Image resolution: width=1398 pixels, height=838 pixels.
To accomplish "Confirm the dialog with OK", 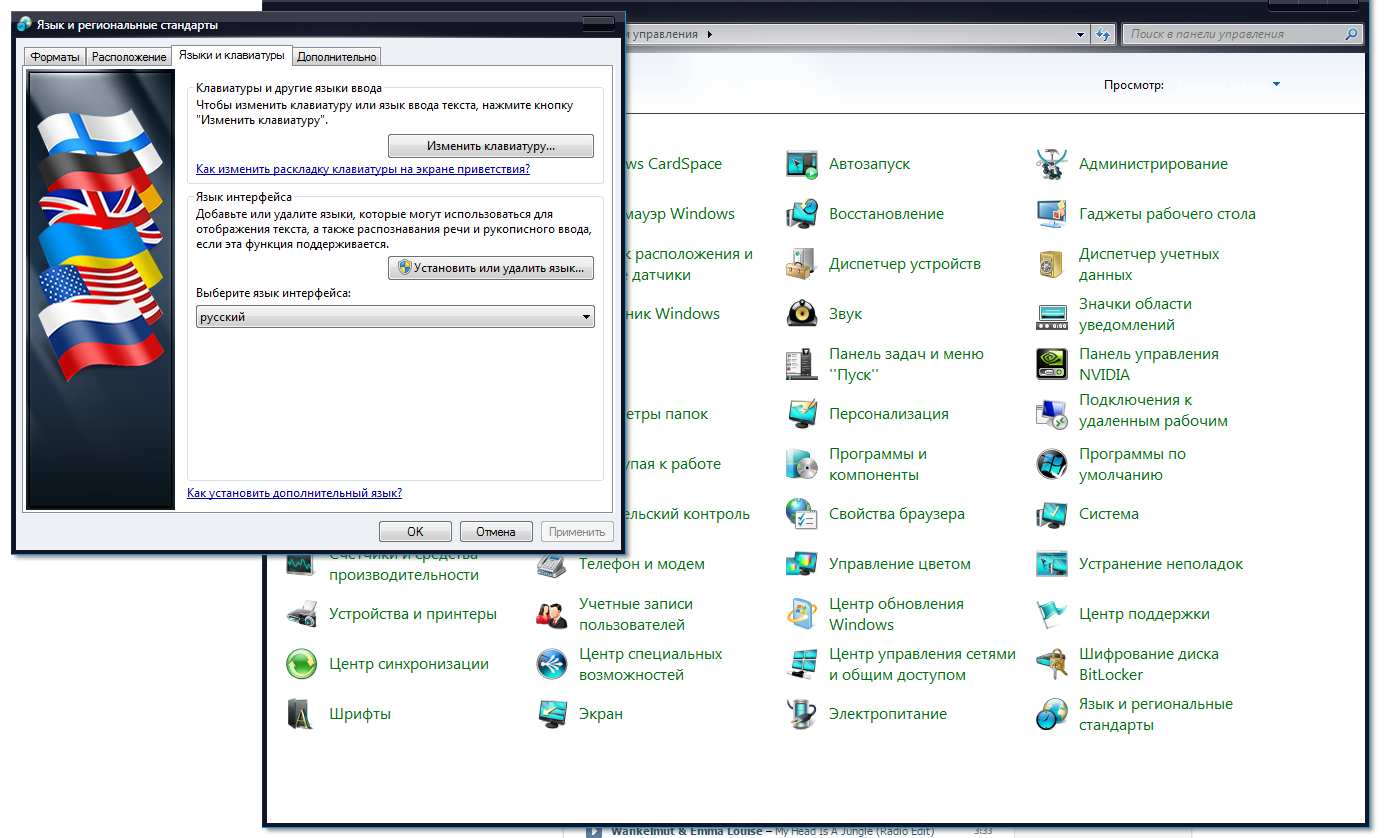I will 415,532.
